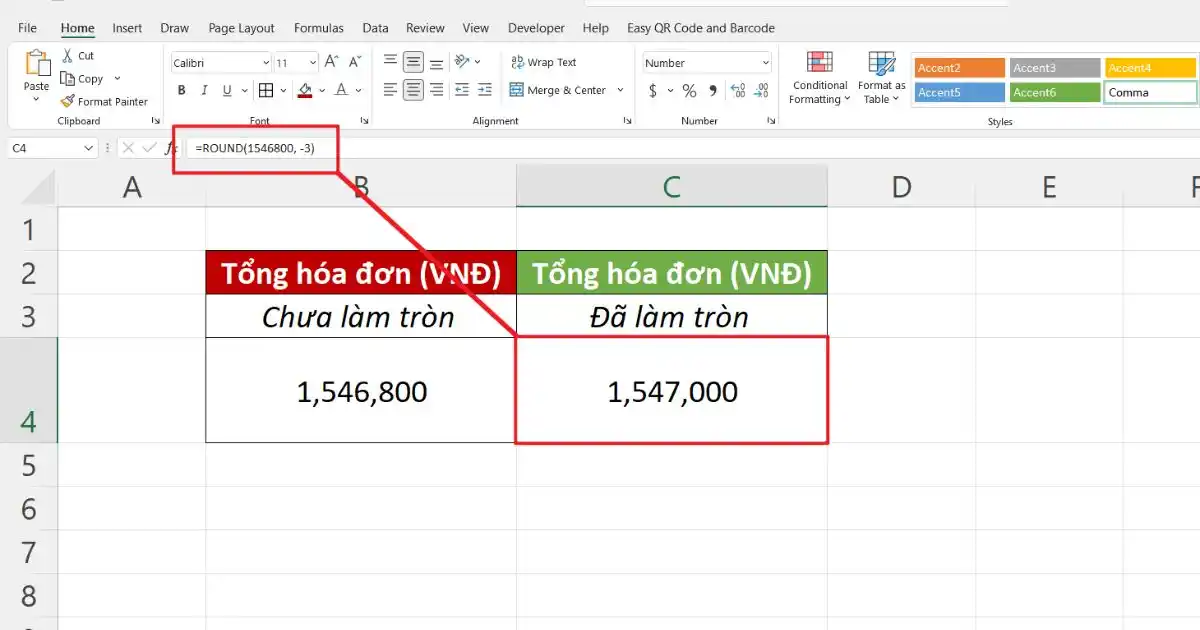This screenshot has height=630, width=1200.
Task: Apply the Accent5 blue cell style
Action: [960, 92]
